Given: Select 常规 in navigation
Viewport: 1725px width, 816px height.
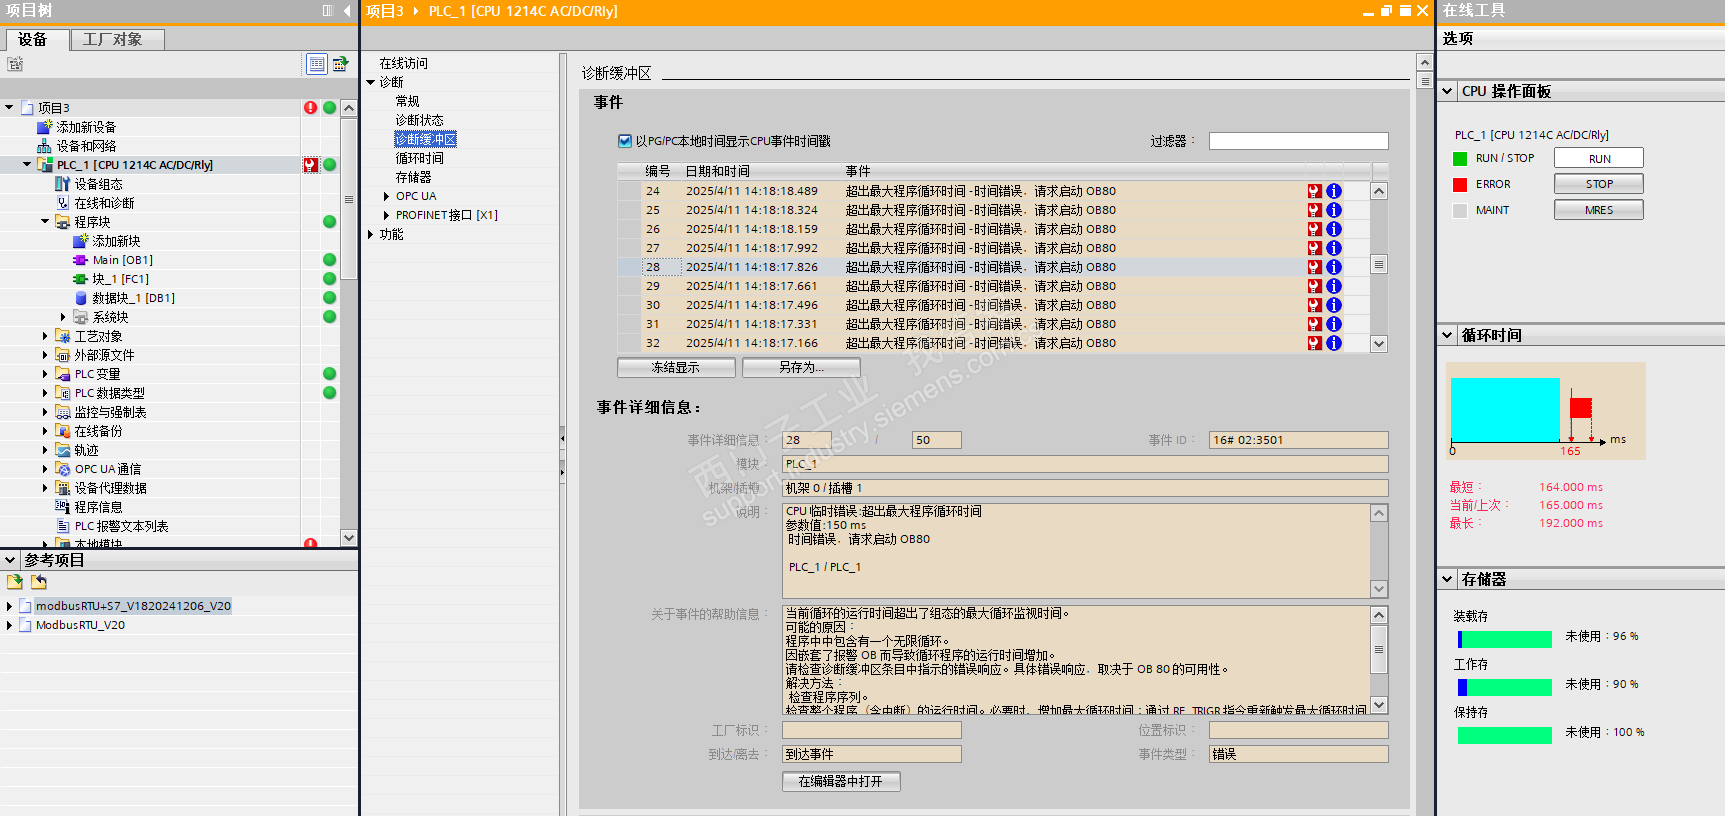Looking at the screenshot, I should click(x=407, y=101).
